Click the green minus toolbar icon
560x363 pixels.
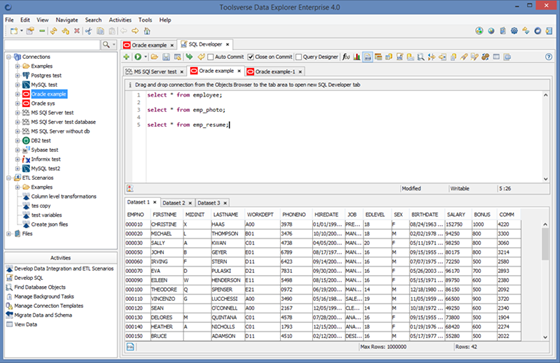42,31
